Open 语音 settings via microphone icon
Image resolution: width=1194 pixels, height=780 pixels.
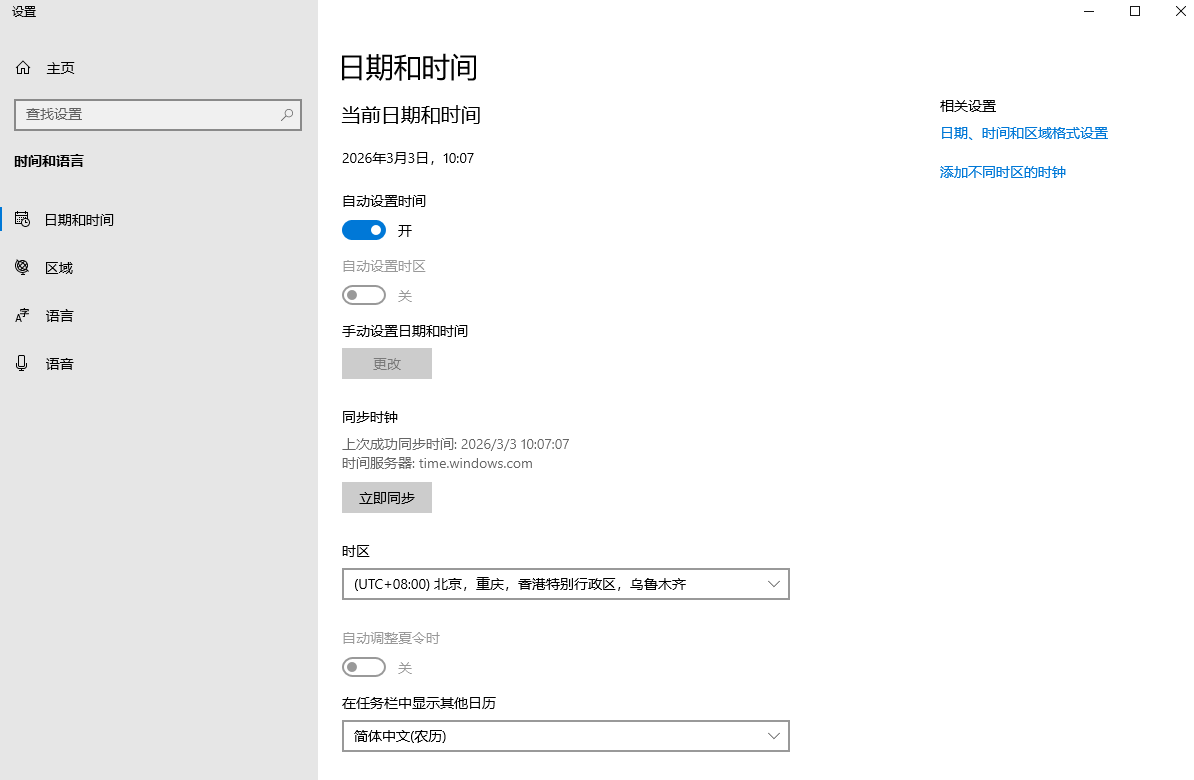[22, 363]
